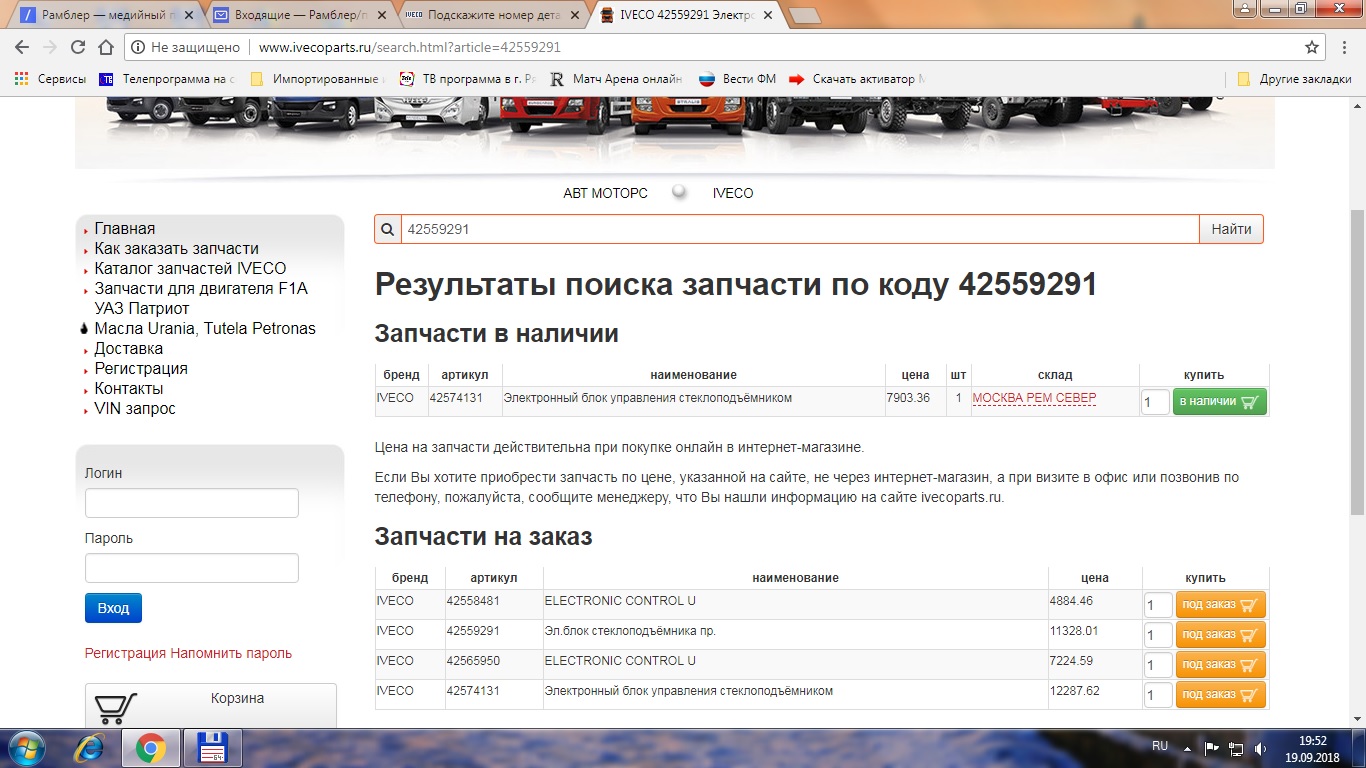Click the blue Вход button
The image size is (1366, 768).
[113, 608]
